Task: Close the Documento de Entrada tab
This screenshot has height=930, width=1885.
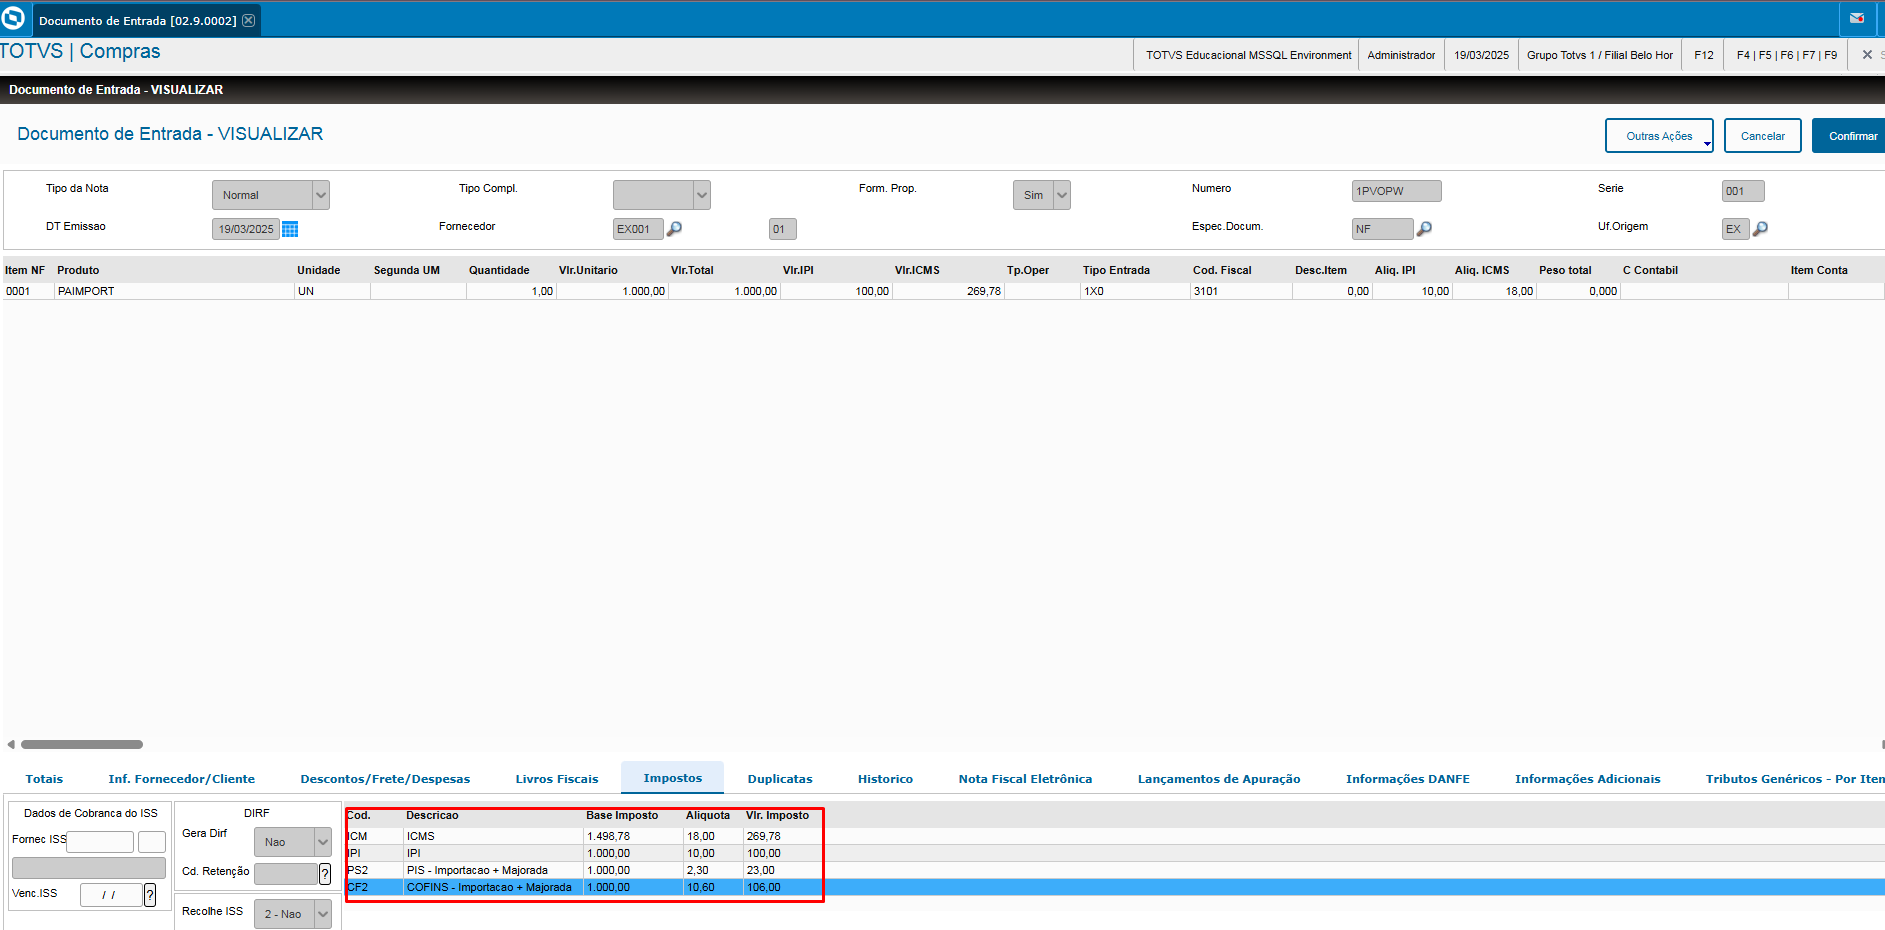Action: (249, 20)
